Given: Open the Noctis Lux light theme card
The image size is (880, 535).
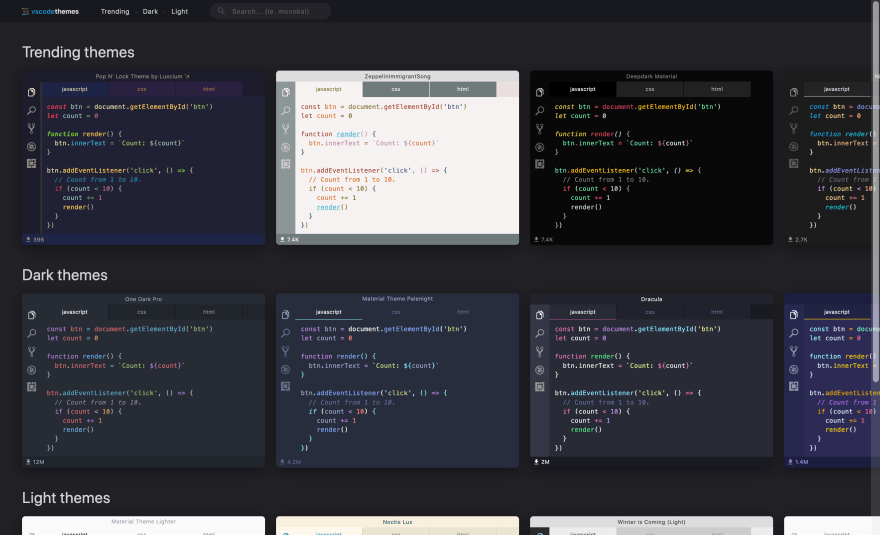Looking at the screenshot, I should [397, 525].
